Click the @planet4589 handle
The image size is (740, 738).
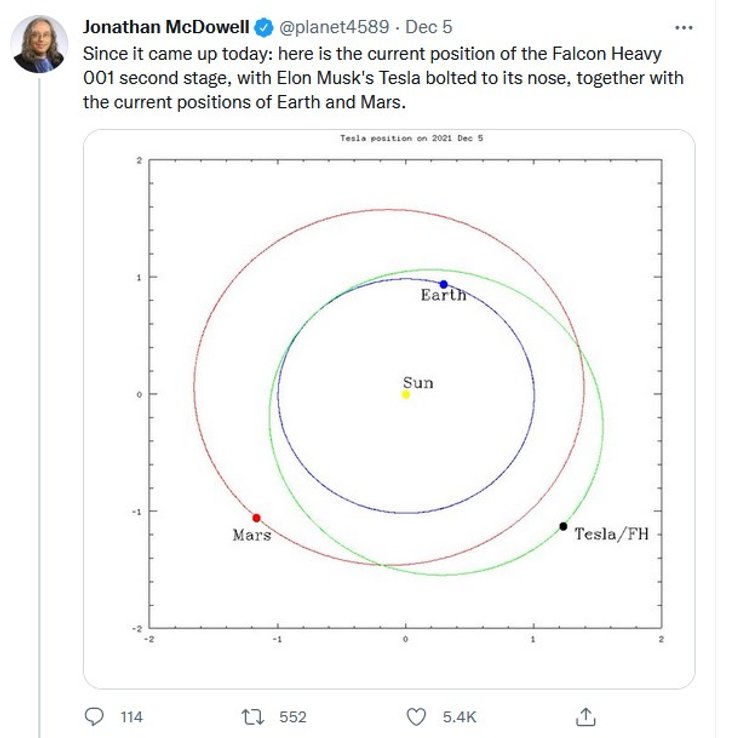coord(334,26)
